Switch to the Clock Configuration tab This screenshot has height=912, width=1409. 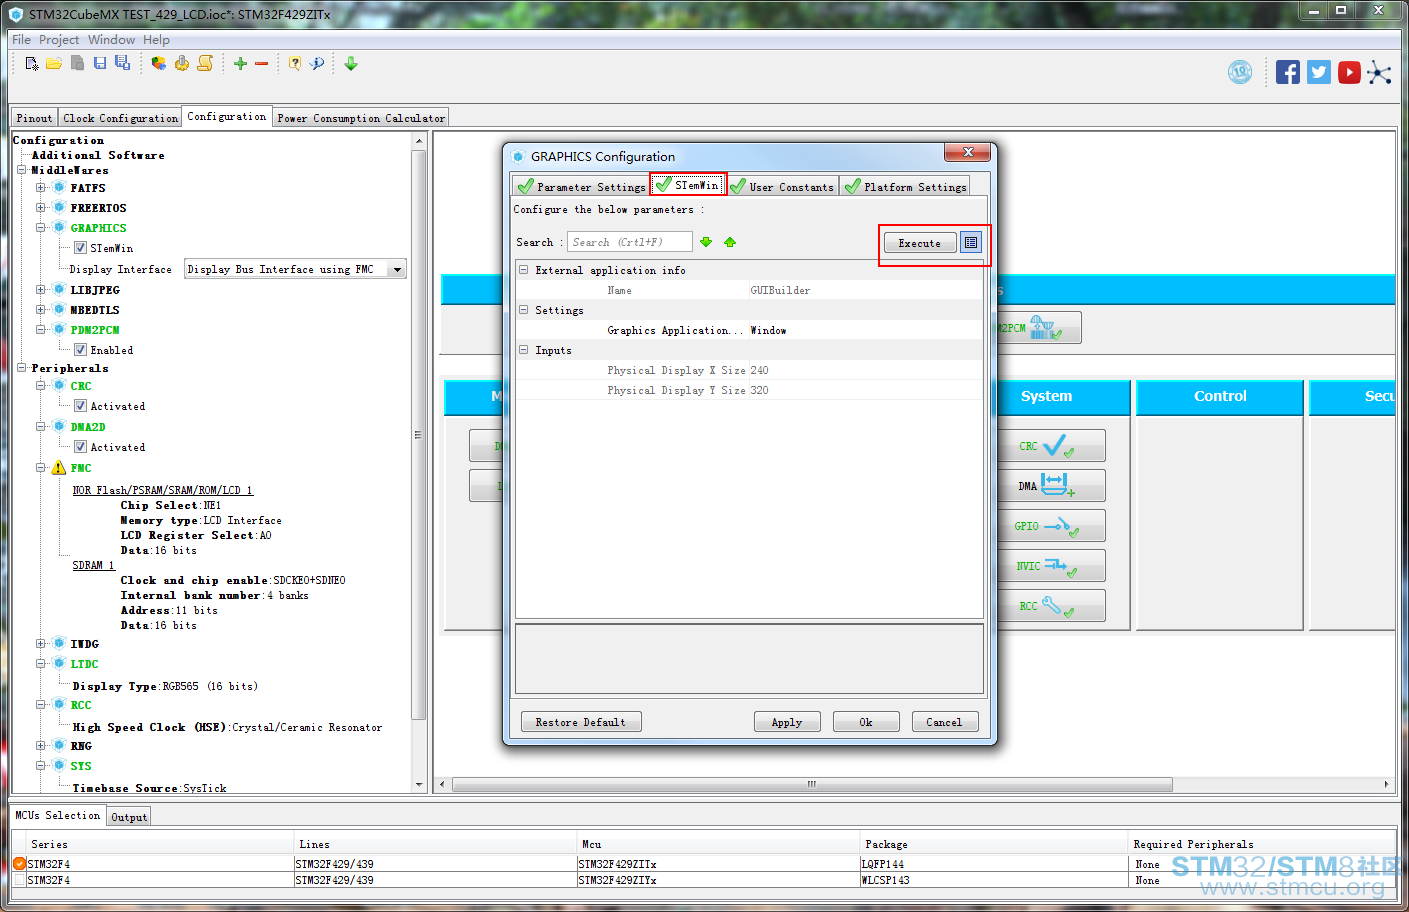120,118
